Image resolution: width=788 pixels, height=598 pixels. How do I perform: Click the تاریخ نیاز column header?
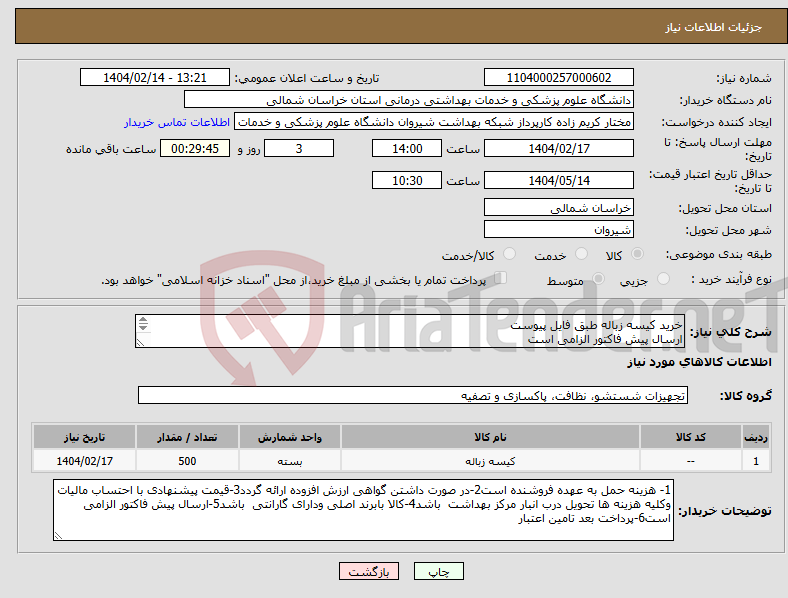coord(84,437)
